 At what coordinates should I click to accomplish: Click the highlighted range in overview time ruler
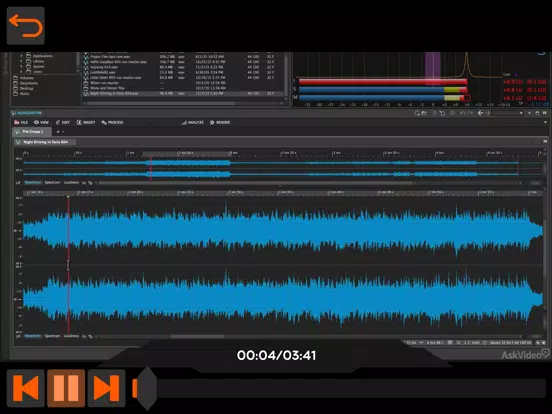coord(186,153)
